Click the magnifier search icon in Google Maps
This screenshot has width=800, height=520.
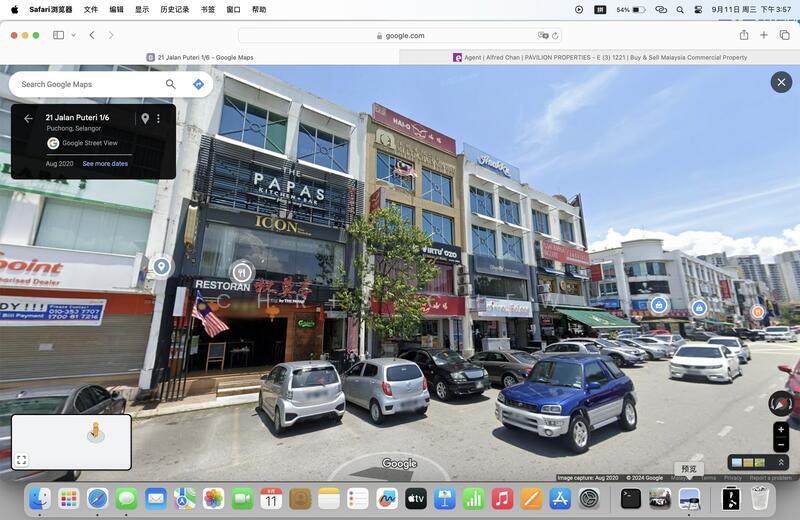[x=170, y=84]
